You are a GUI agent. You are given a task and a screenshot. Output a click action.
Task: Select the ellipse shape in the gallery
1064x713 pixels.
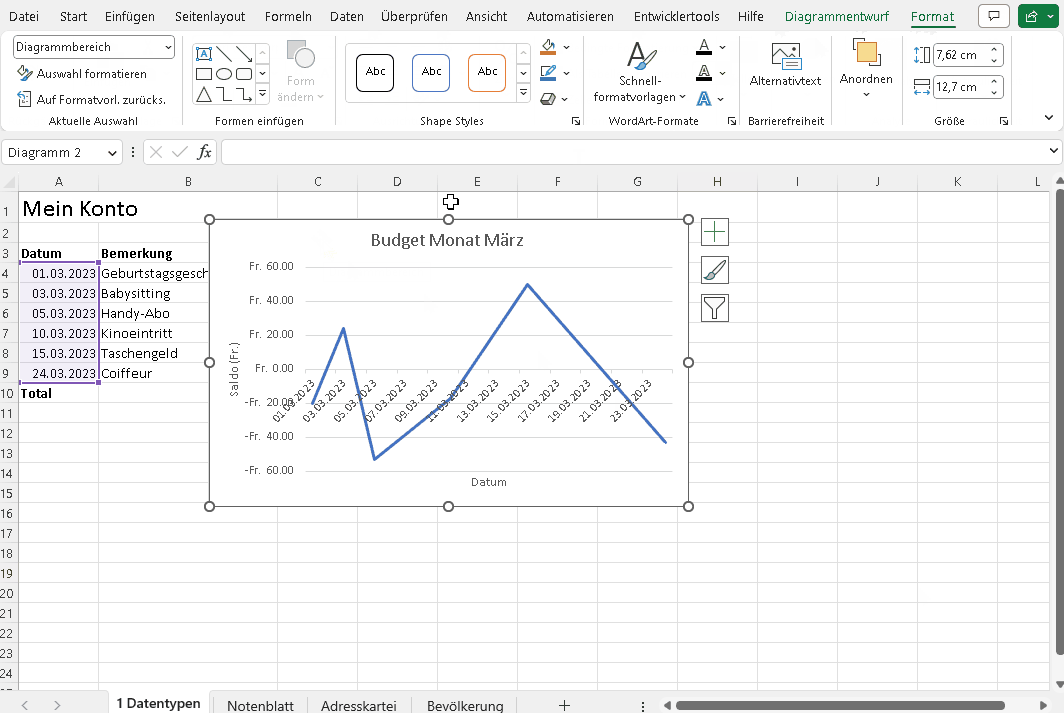[224, 74]
